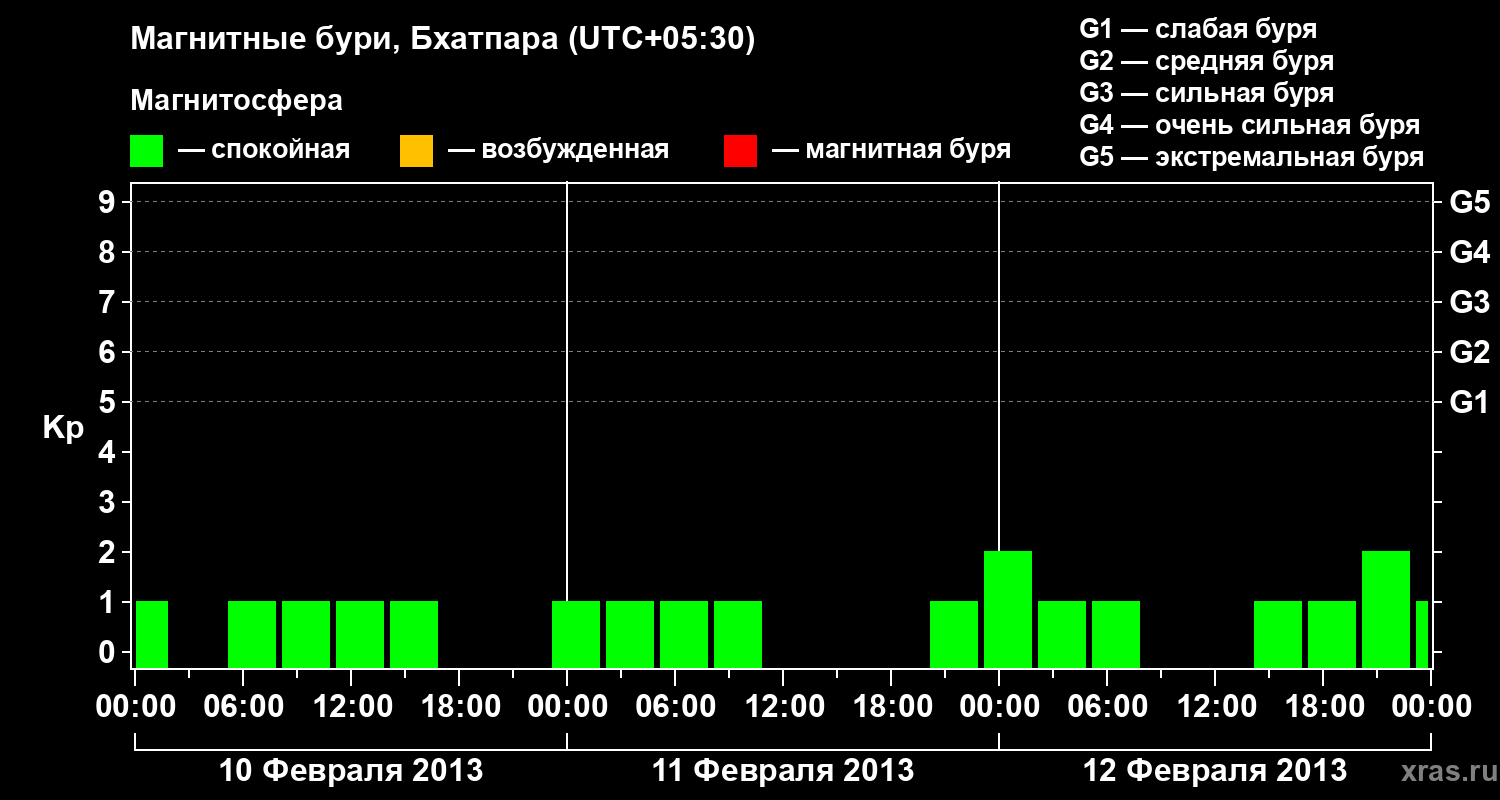
Task: Click the G5 label on the right axis
Action: 1470,203
